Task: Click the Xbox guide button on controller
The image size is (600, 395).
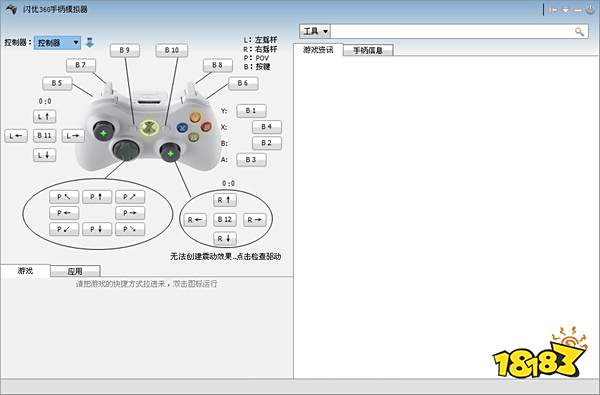Action: 149,128
